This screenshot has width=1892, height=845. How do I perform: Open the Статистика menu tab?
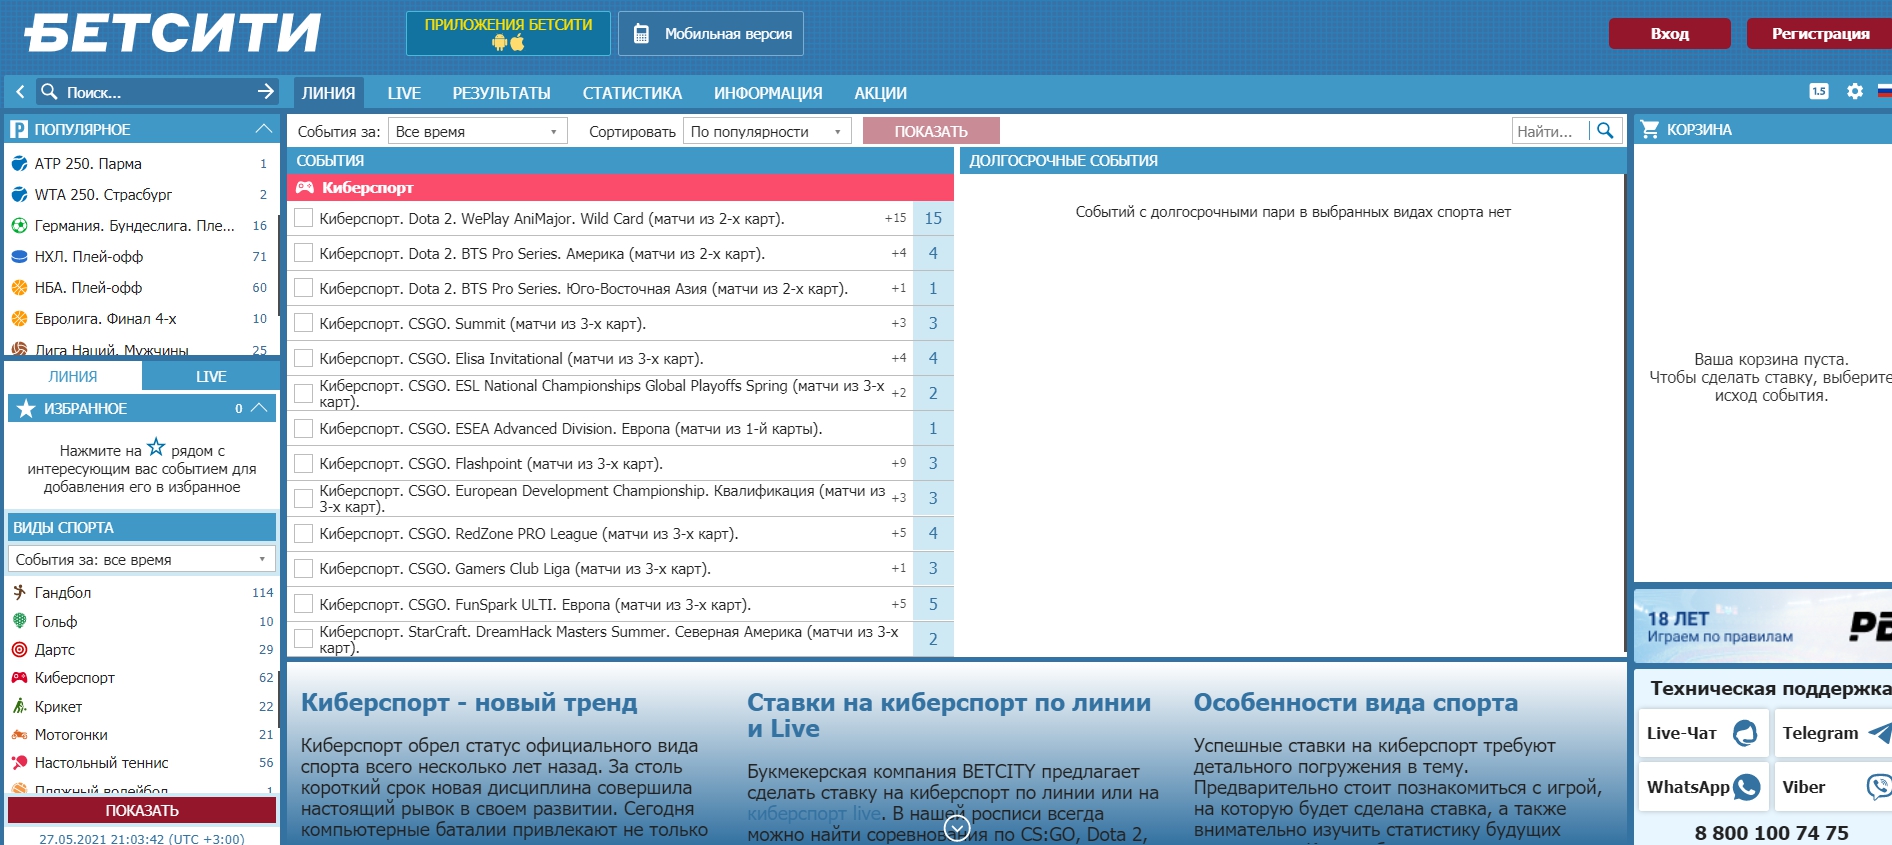tap(632, 93)
